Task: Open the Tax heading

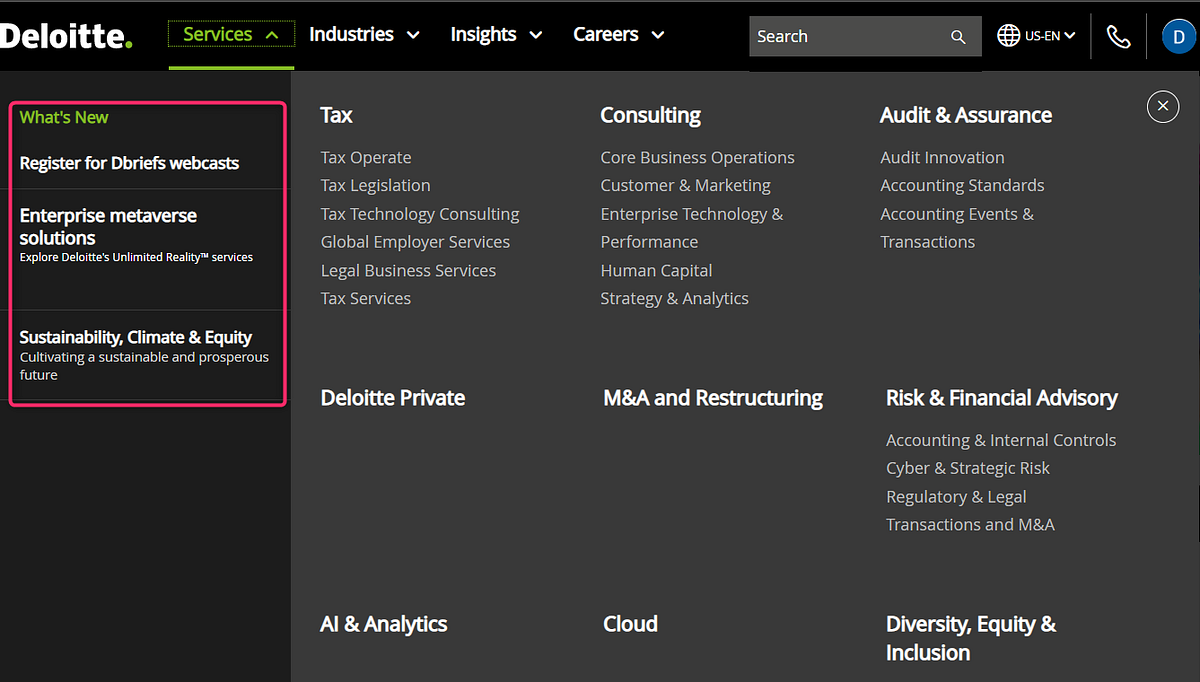Action: click(x=336, y=115)
